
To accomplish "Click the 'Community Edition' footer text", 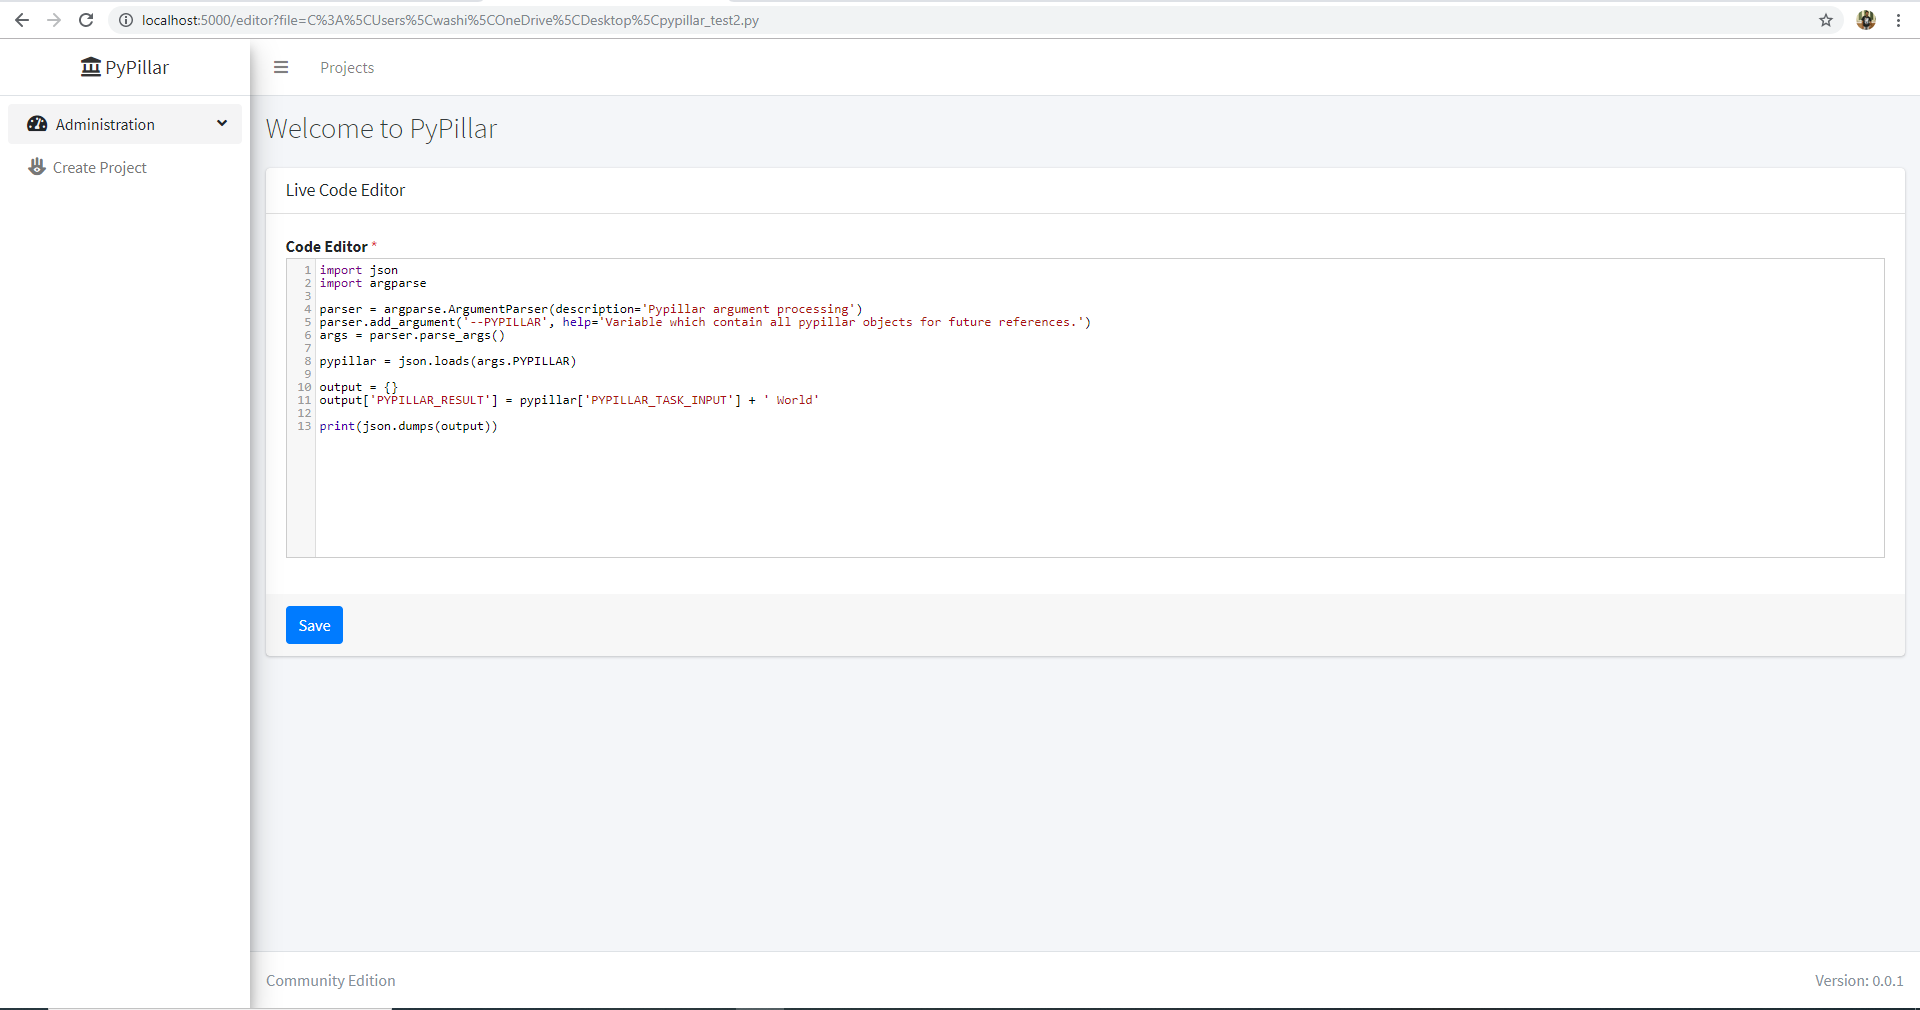I will point(331,981).
